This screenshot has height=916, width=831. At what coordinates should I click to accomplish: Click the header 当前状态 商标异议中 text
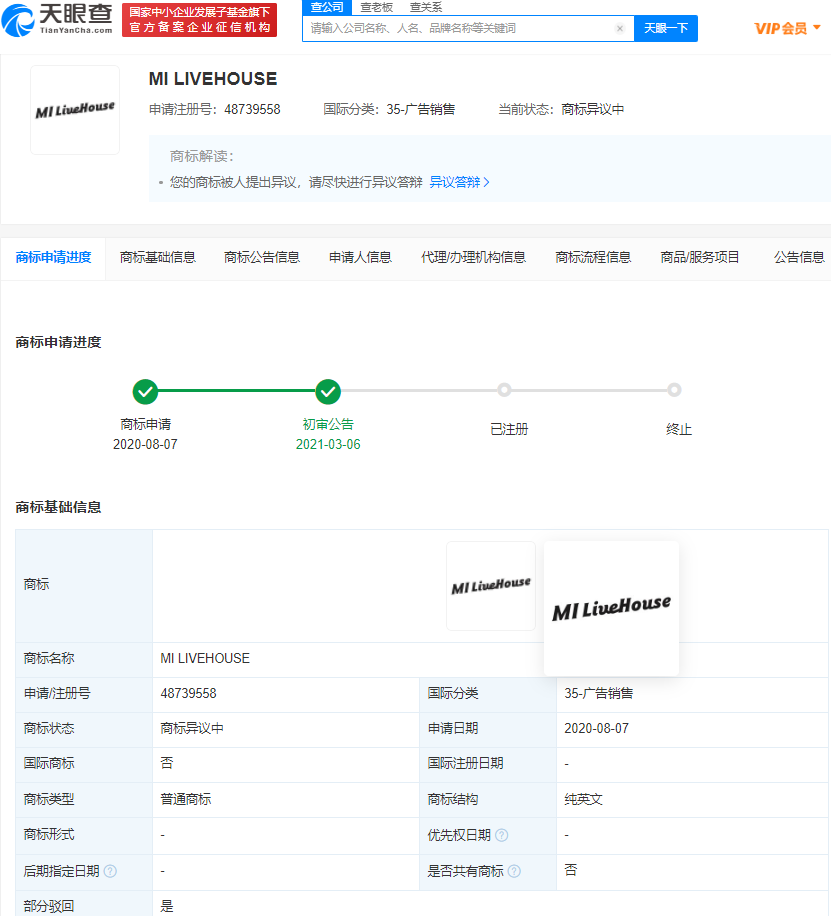pyautogui.click(x=560, y=109)
